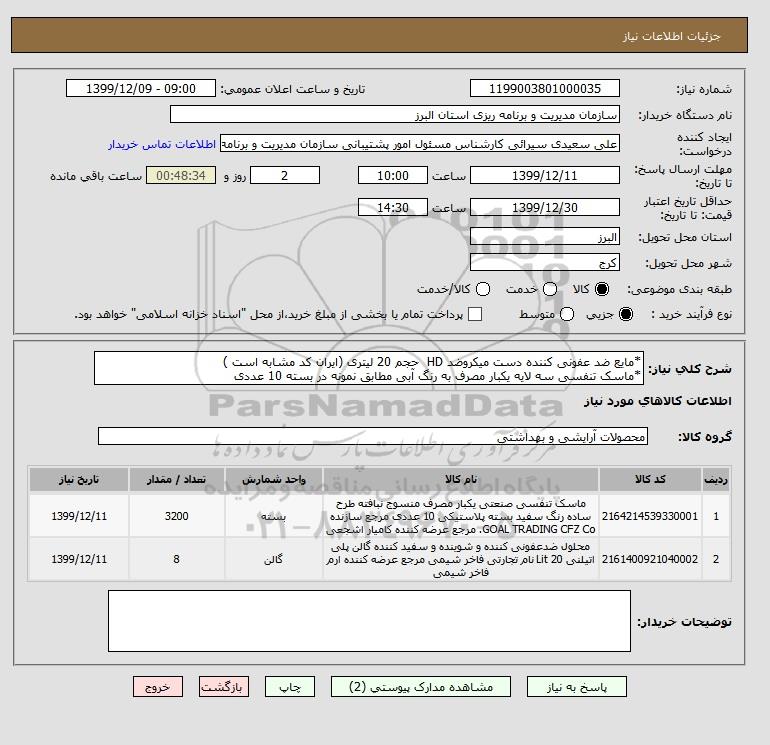This screenshot has width=770, height=745.
Task: Click the deadline time field 10:00
Action: 393,175
